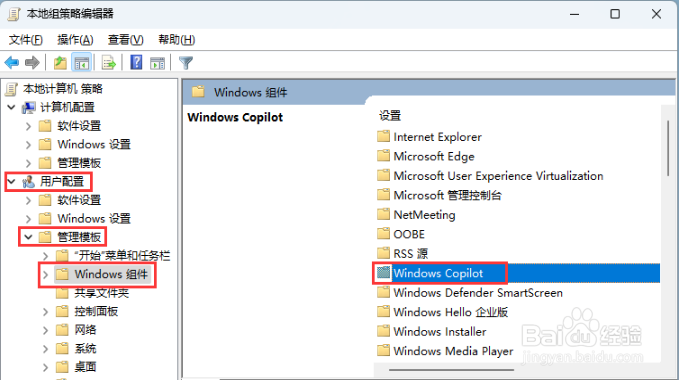Expand the Windows 组件 tree node
680x380 pixels.
(x=46, y=274)
